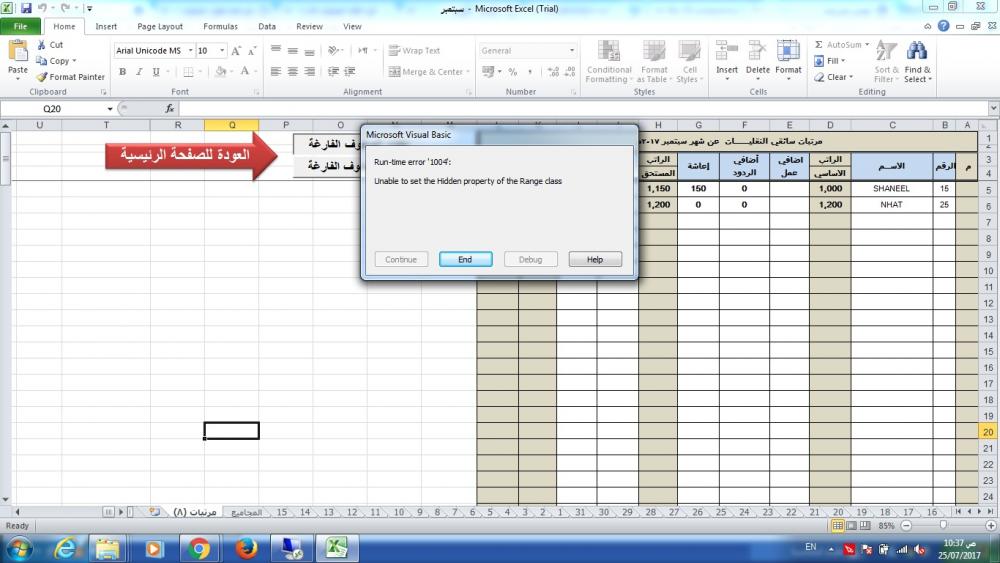Open the File tab
Screen dimensions: 1000x563
point(20,26)
